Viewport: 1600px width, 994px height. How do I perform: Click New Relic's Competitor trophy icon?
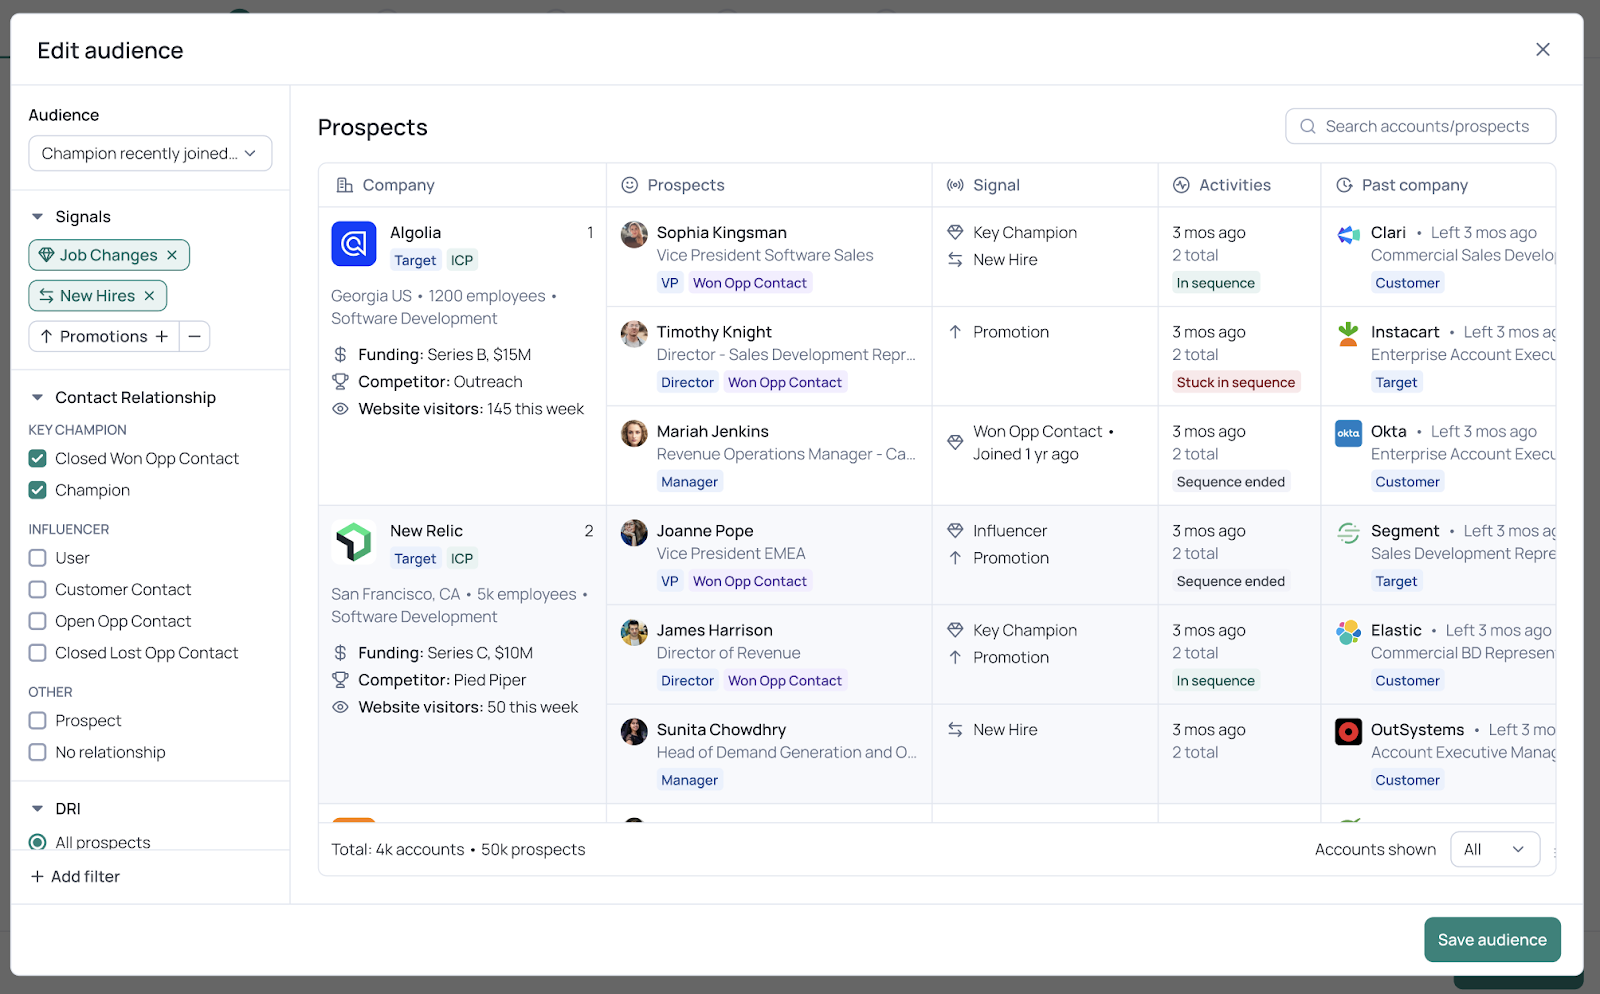(340, 680)
